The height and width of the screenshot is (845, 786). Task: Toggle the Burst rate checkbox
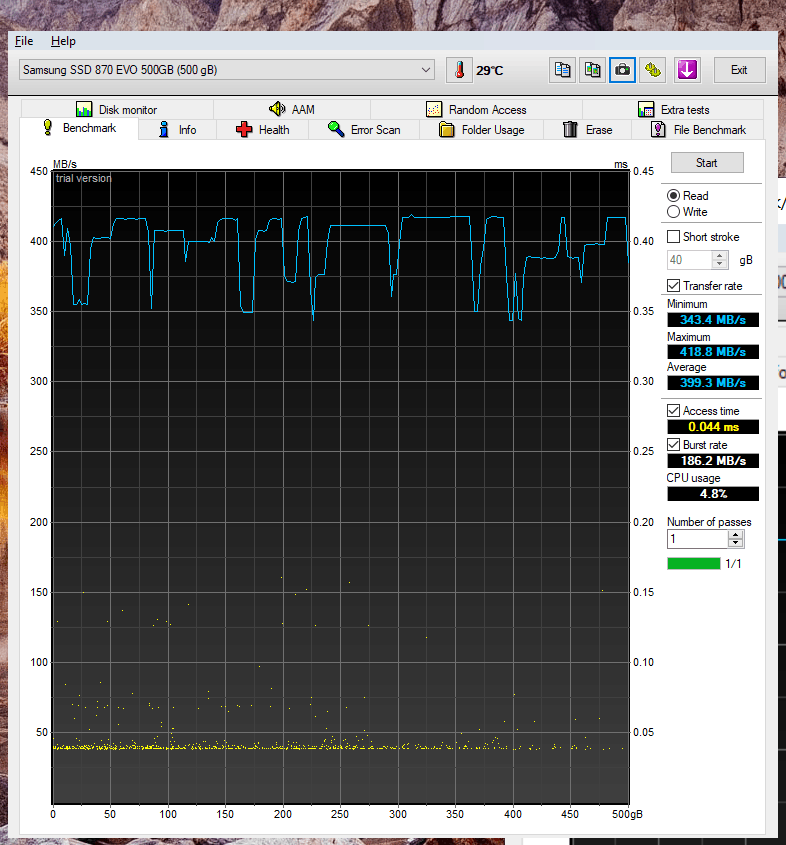[673, 445]
